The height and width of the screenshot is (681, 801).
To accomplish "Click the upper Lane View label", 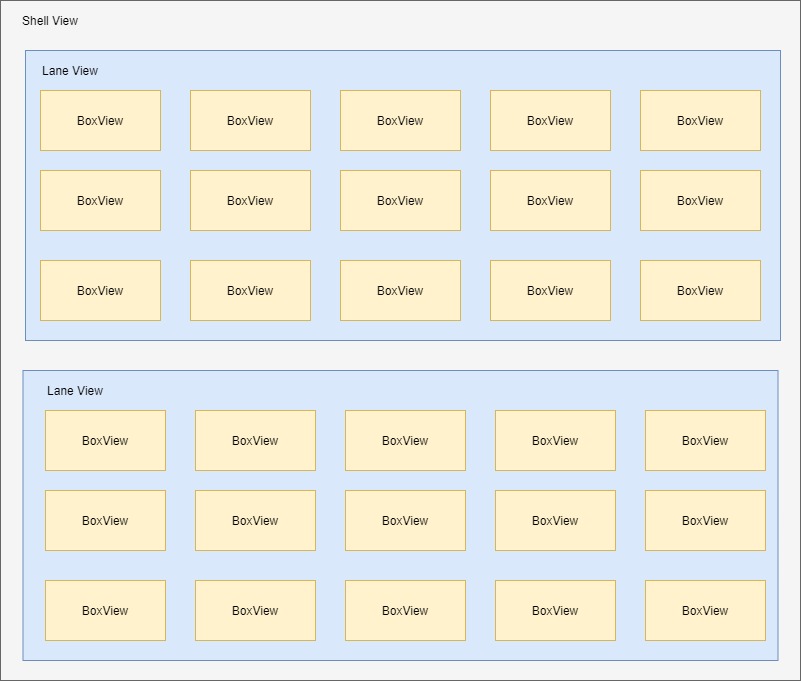I will tap(70, 71).
